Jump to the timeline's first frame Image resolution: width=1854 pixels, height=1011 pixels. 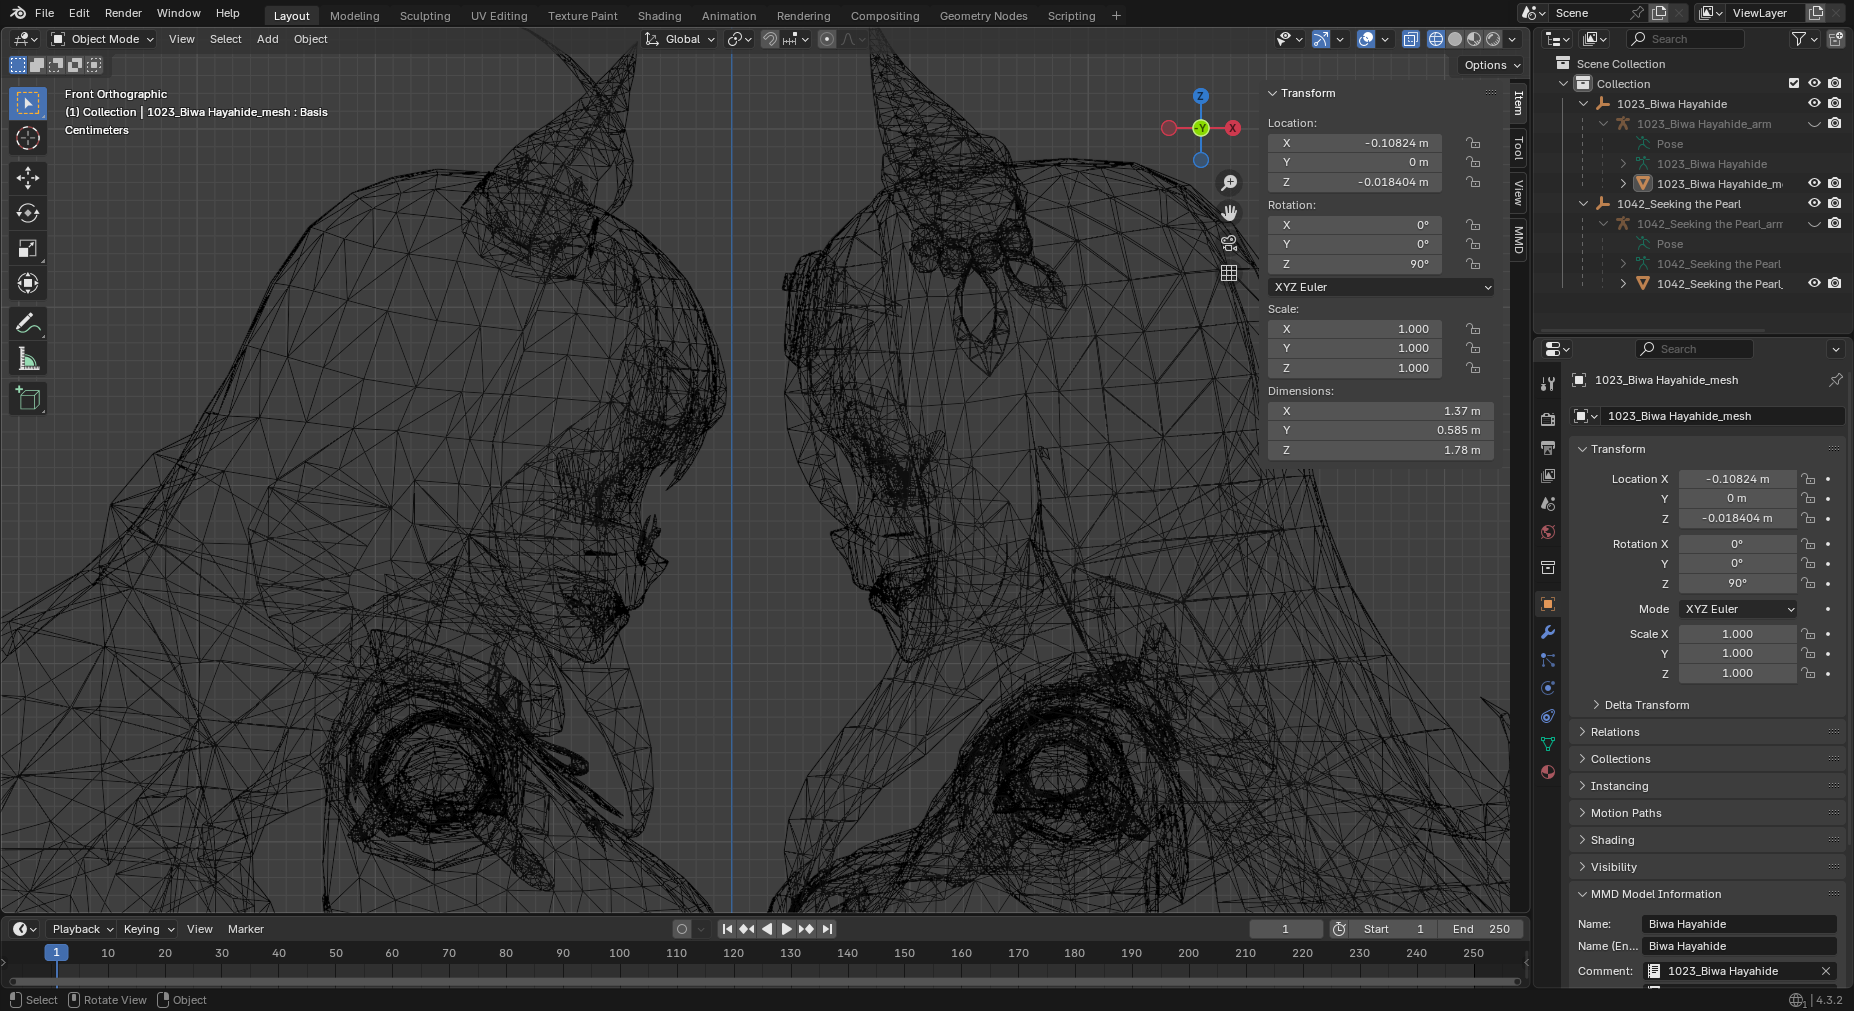(727, 929)
